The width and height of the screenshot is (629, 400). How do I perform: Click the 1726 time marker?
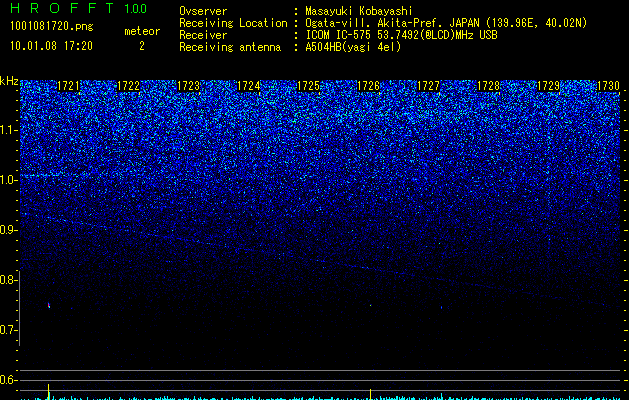click(x=368, y=86)
